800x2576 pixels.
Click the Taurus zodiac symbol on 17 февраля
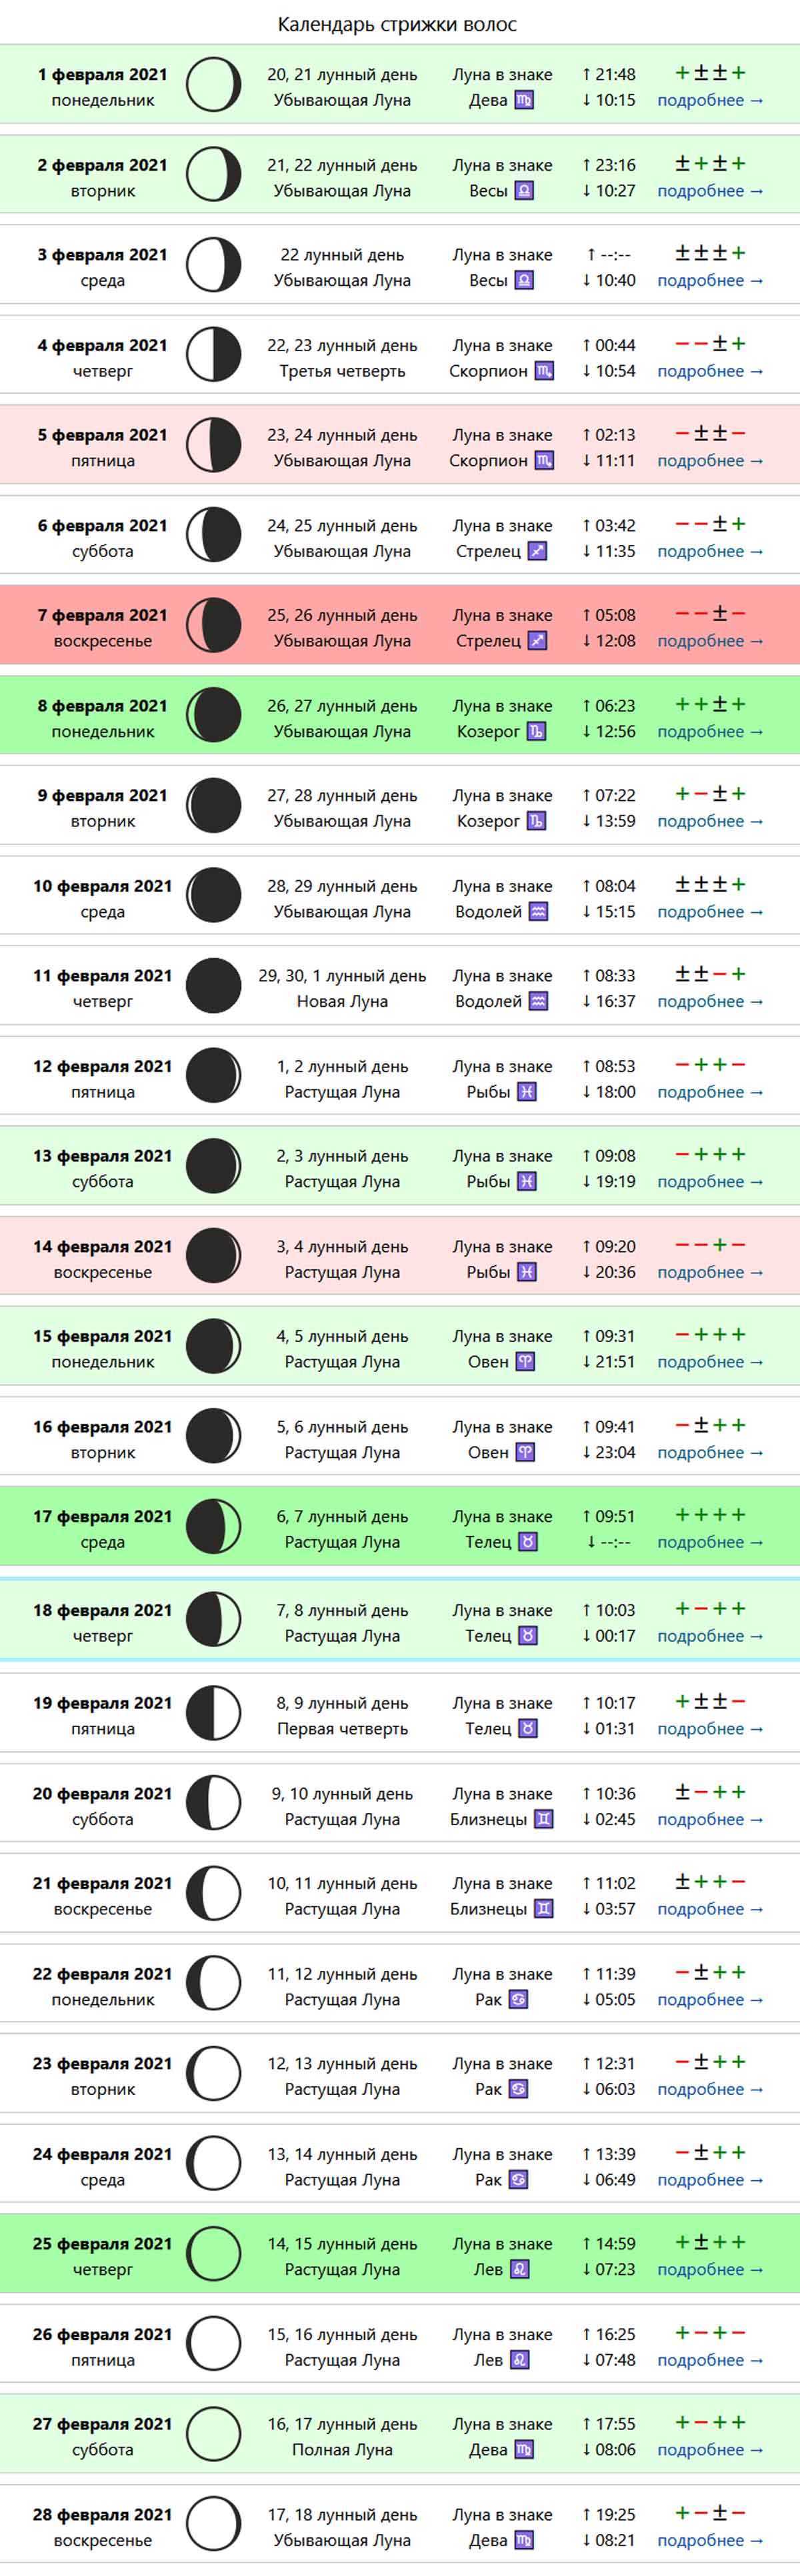[x=528, y=1542]
